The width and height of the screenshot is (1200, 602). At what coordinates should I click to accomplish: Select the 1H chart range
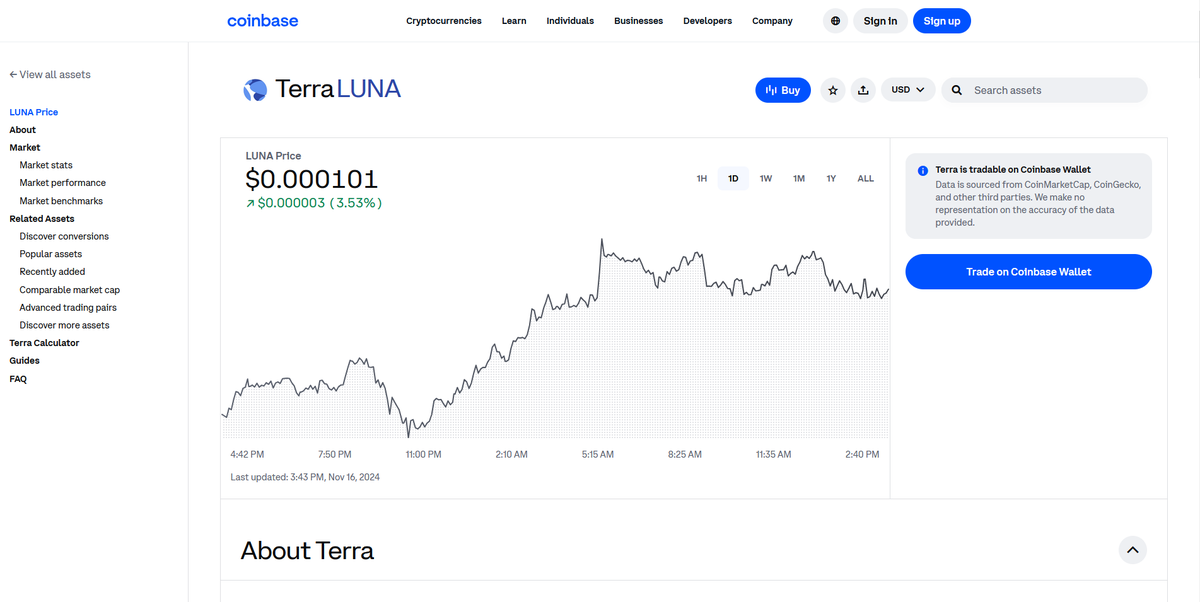click(702, 179)
